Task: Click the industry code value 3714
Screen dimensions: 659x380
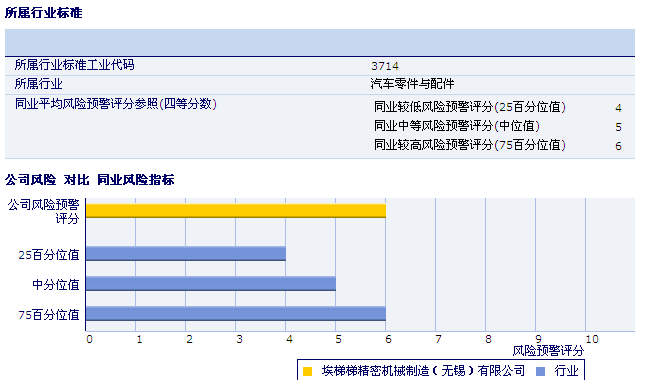Action: coord(385,66)
